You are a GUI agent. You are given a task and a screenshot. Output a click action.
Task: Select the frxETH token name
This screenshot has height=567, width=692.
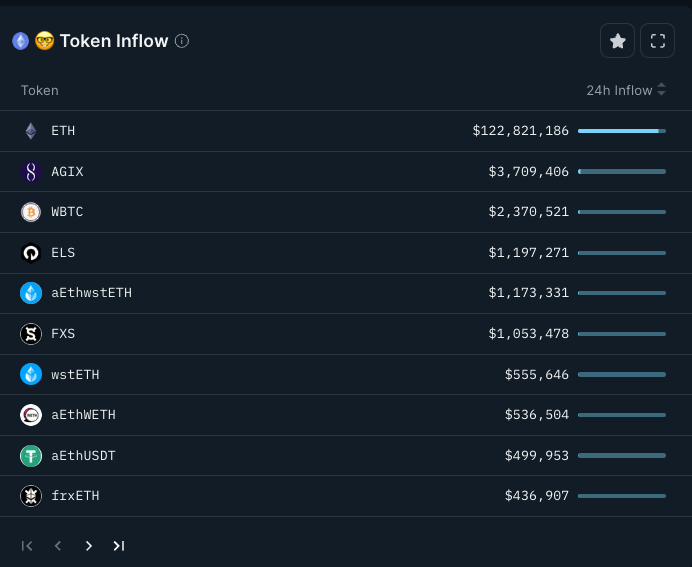(x=75, y=496)
